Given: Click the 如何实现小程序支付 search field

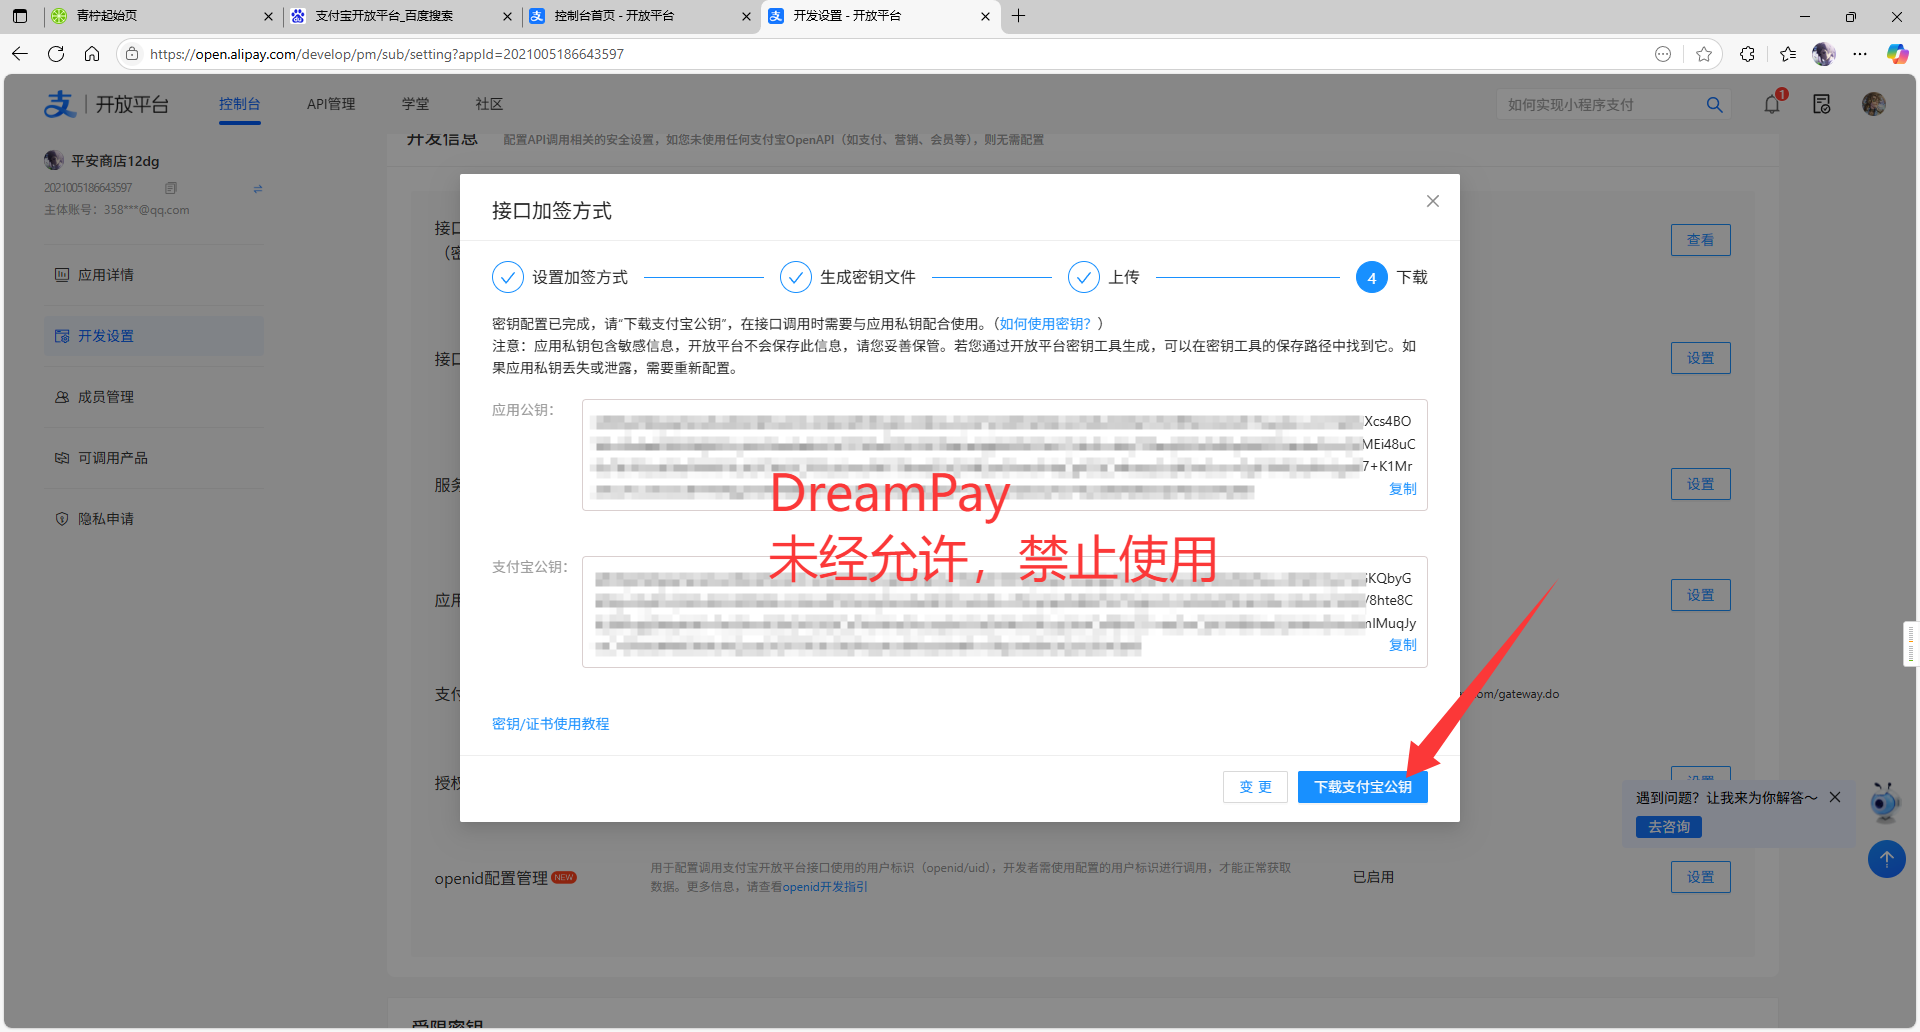Looking at the screenshot, I should pyautogui.click(x=1600, y=105).
